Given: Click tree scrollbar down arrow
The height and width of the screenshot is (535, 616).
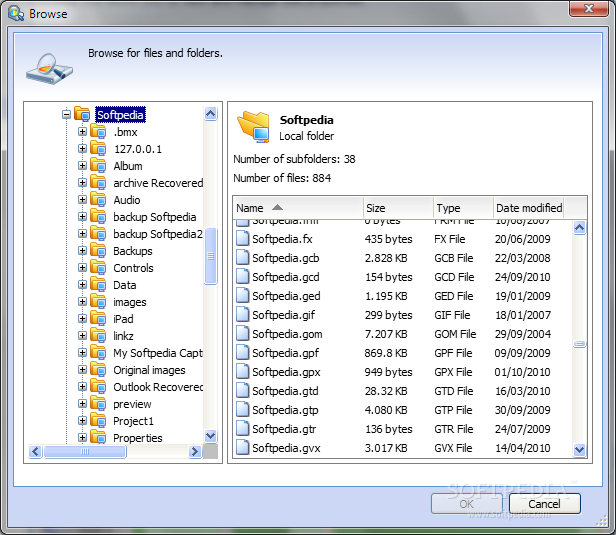Looking at the screenshot, I should [x=211, y=436].
